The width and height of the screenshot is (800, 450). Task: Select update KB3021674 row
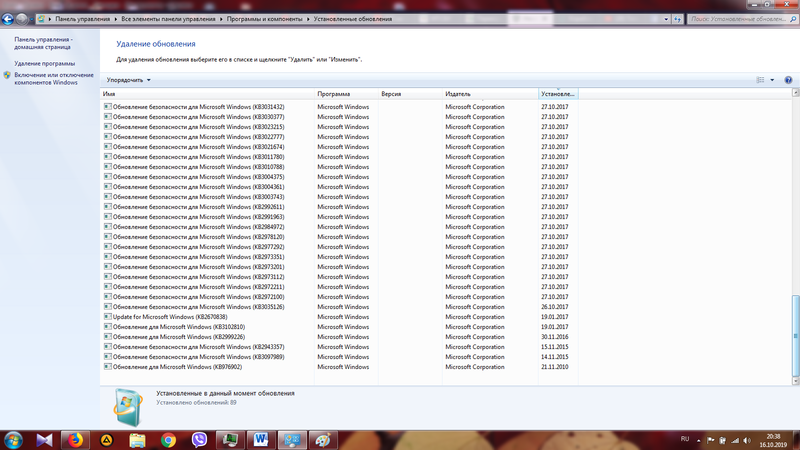click(339, 147)
